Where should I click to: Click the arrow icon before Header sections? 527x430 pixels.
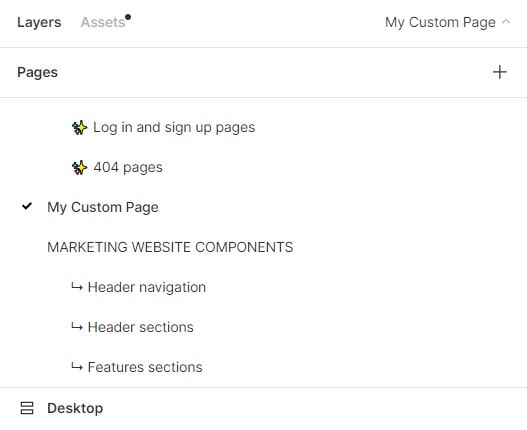[x=77, y=326]
